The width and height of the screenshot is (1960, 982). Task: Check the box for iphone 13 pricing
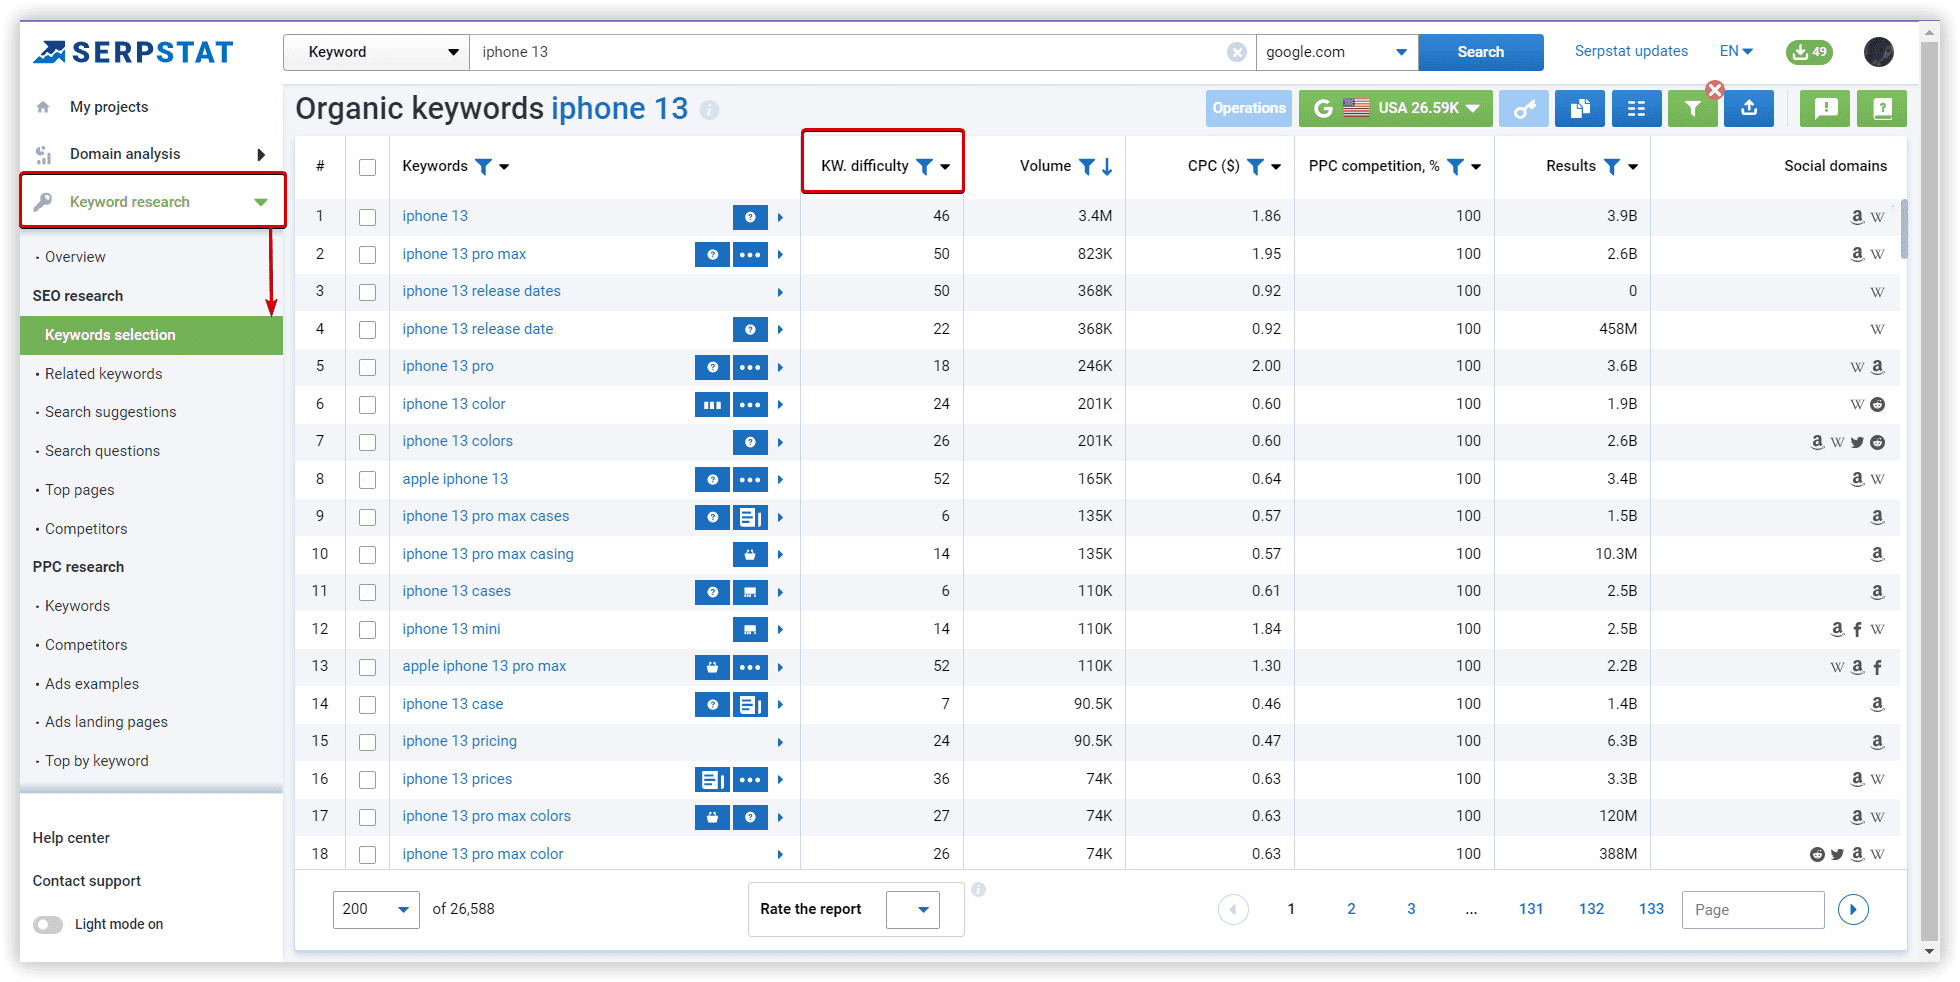pos(368,742)
